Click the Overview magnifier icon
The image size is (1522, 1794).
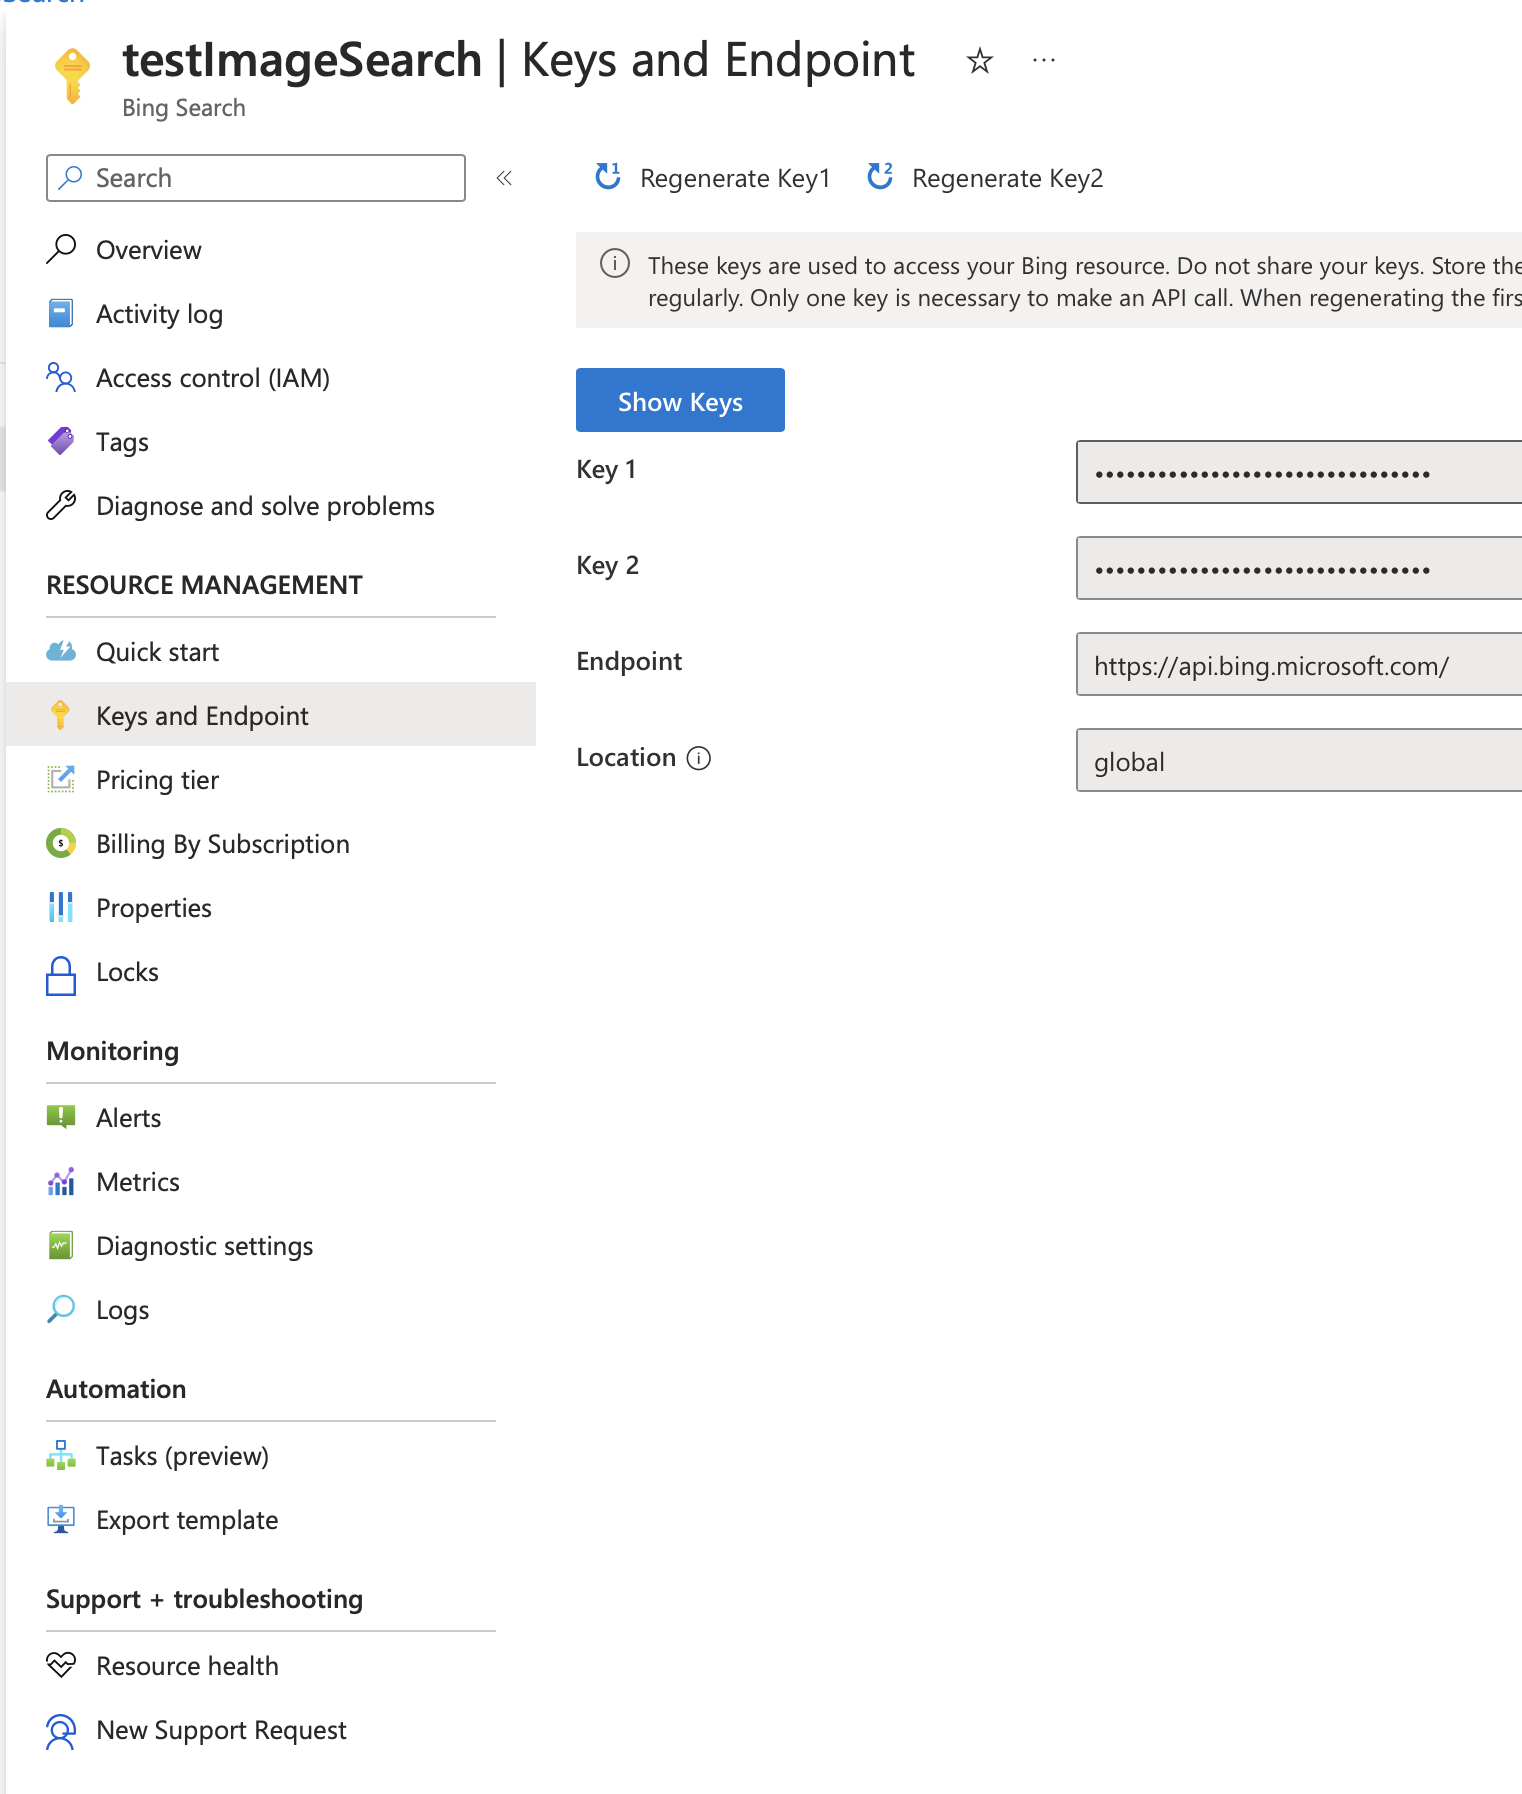pos(61,249)
